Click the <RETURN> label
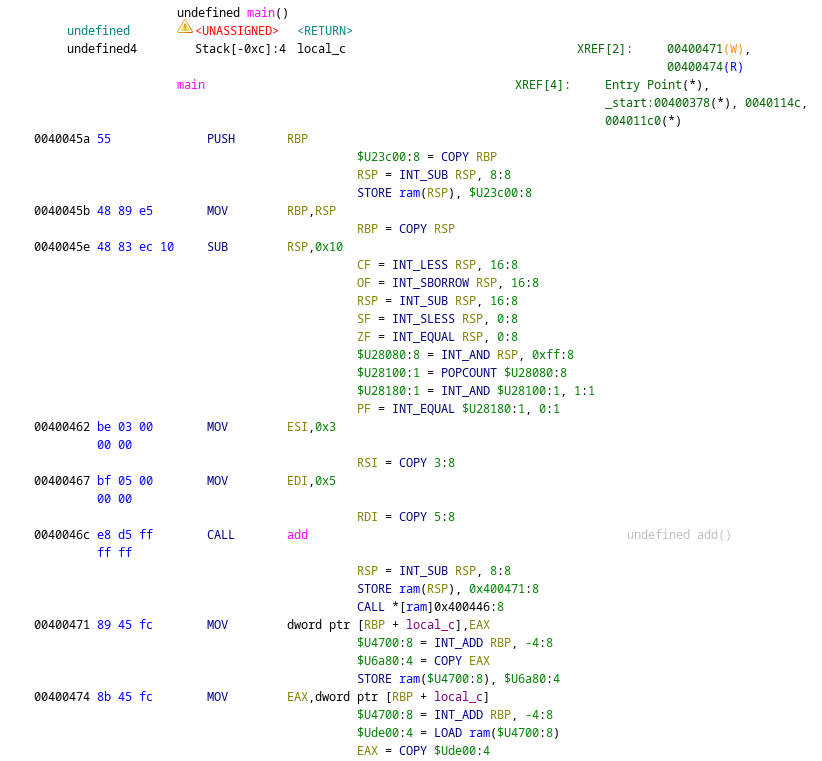This screenshot has width=822, height=761. [325, 31]
